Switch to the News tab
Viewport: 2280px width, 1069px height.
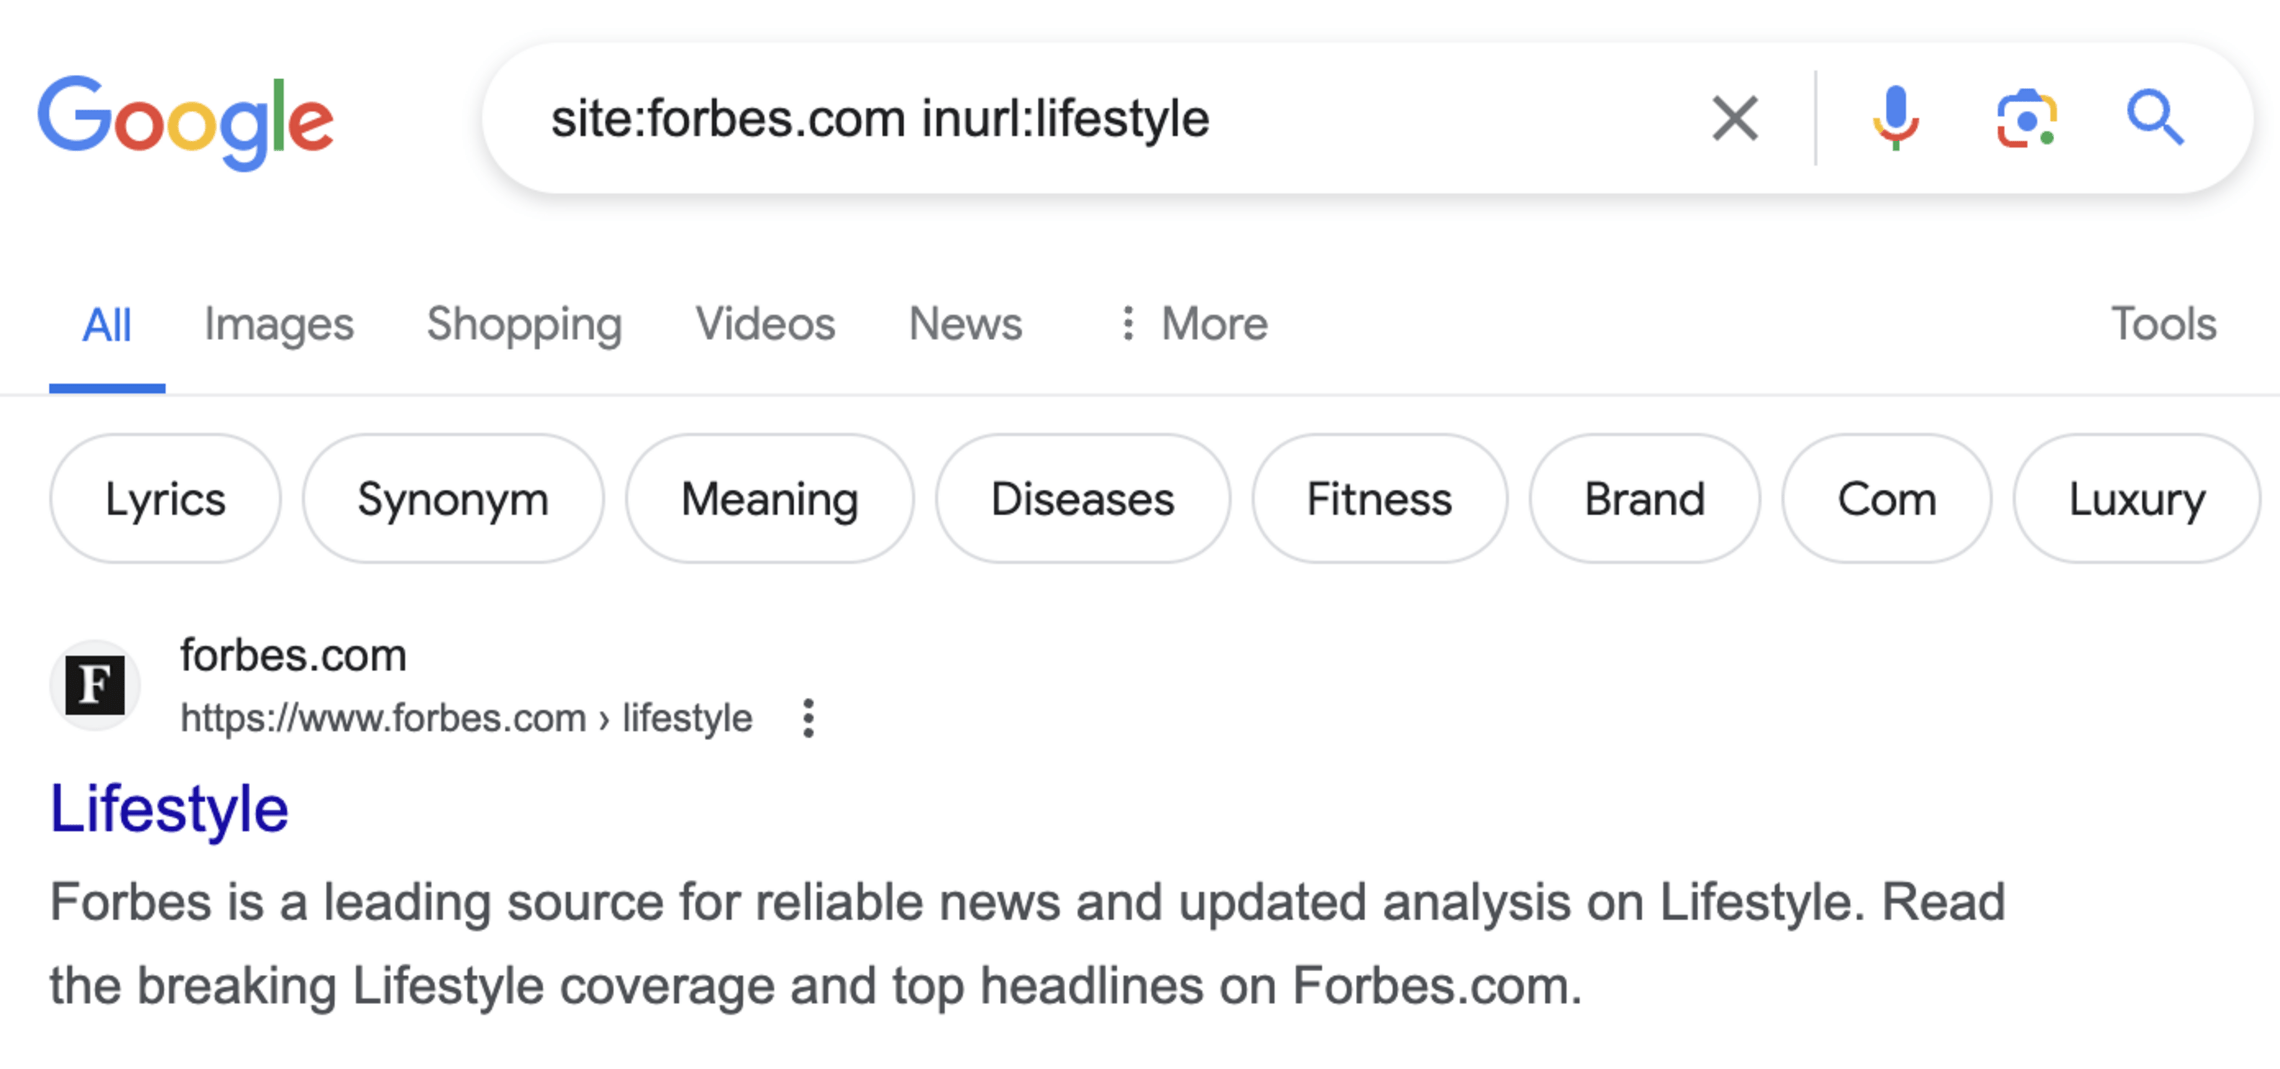(964, 324)
